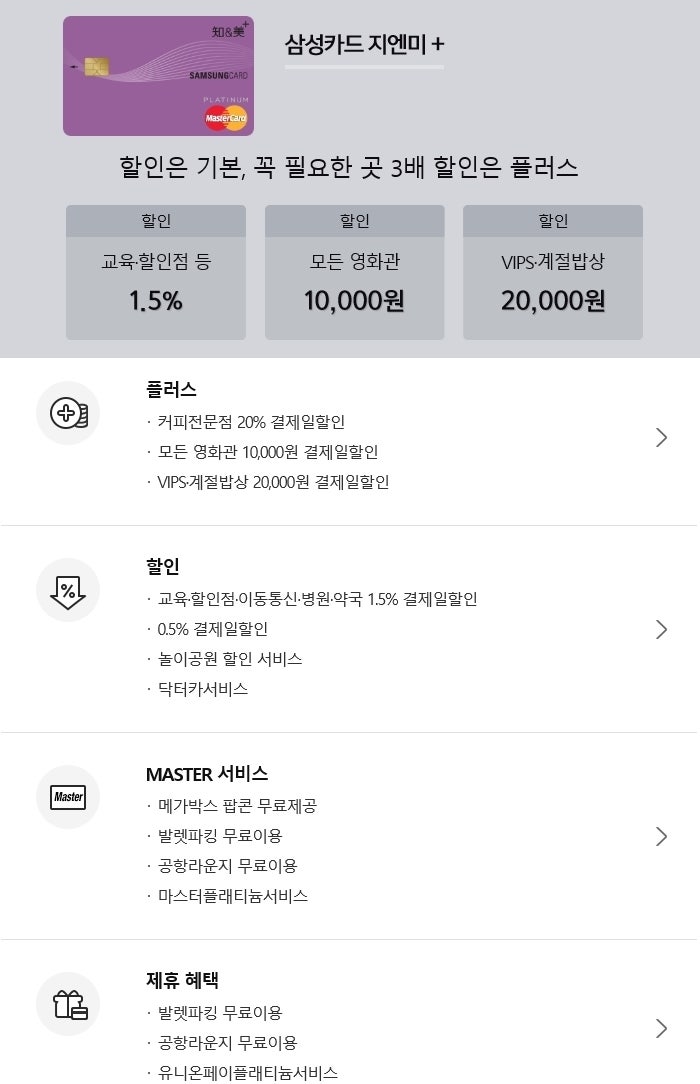Click the gold chip on the purple card

[x=96, y=66]
